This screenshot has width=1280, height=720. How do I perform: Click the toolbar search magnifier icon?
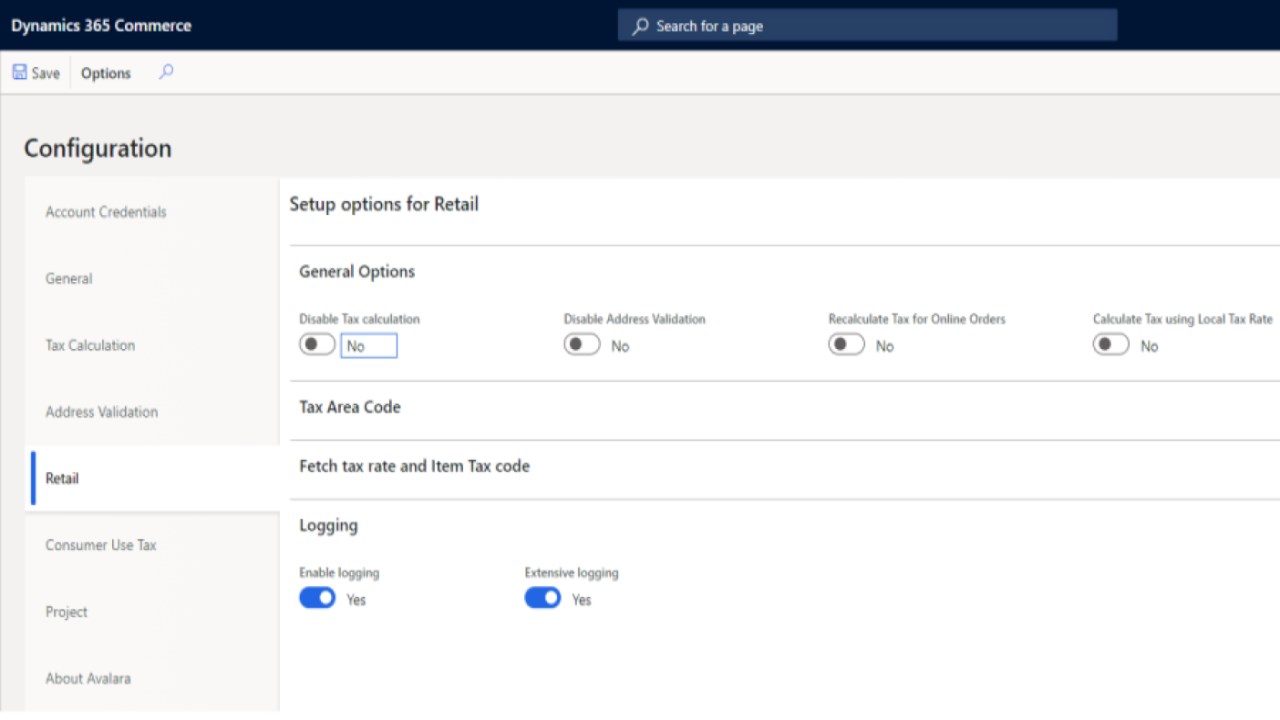166,72
